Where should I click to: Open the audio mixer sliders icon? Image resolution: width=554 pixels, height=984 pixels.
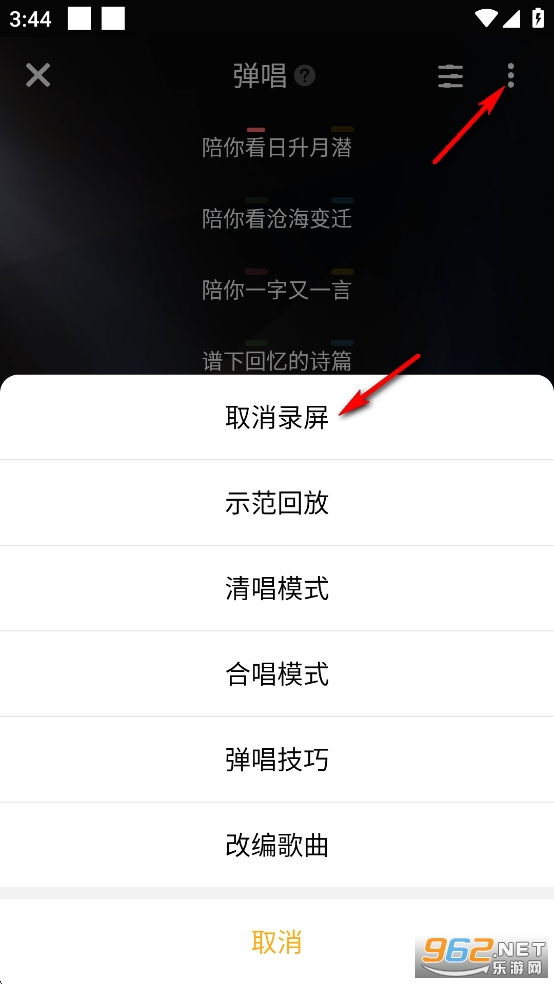[450, 76]
